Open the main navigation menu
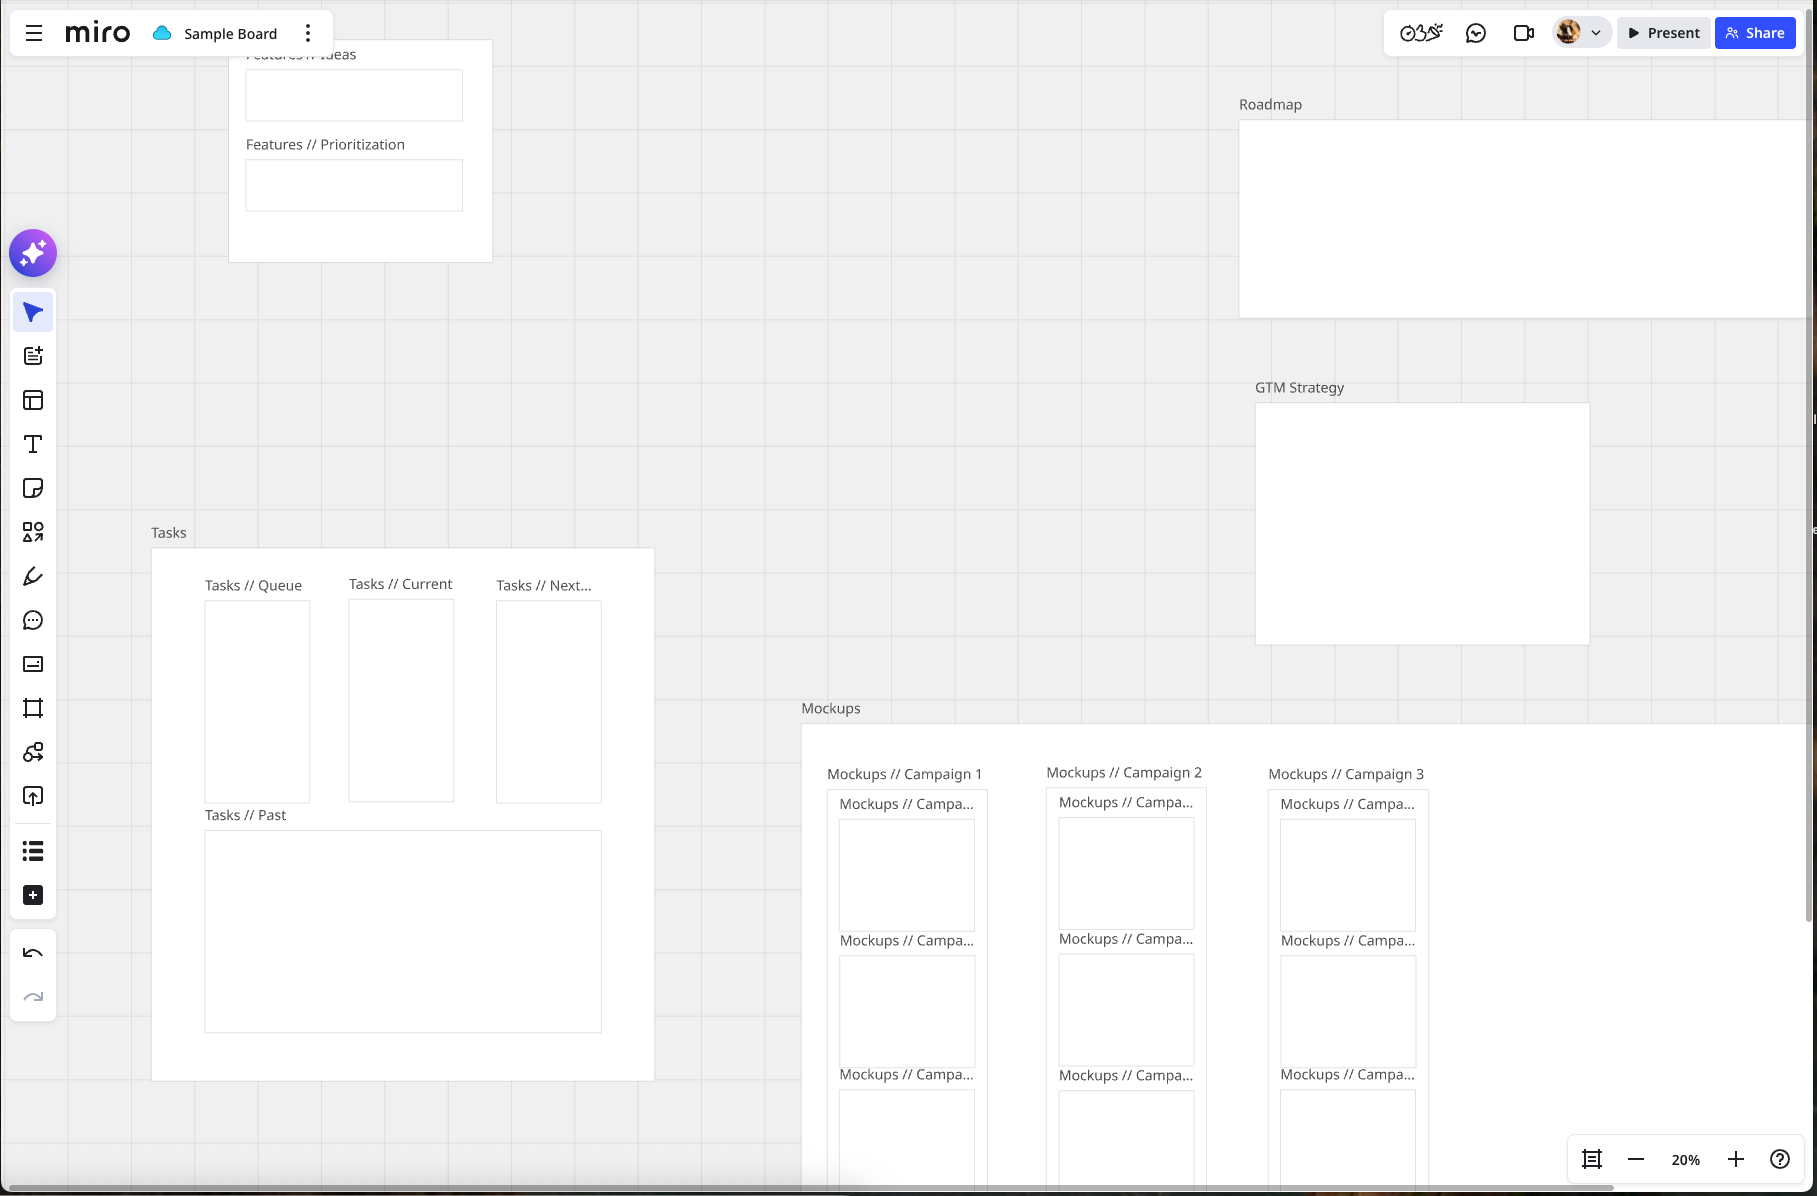 click(x=33, y=32)
